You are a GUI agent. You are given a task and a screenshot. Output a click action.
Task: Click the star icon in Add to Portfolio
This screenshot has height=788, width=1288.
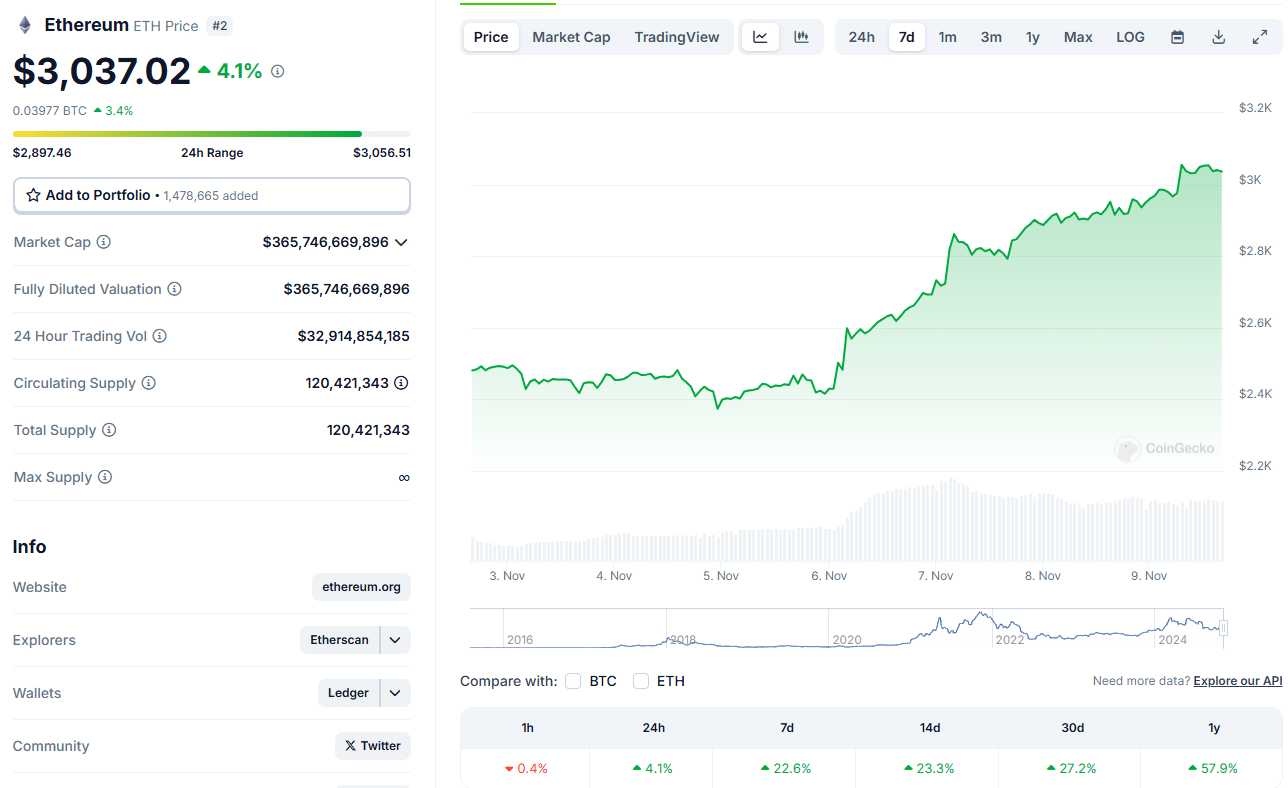click(x=33, y=195)
